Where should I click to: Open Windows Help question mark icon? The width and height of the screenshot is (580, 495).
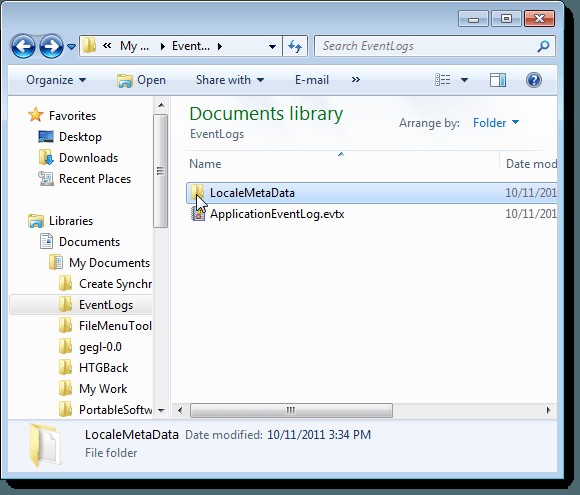pyautogui.click(x=534, y=80)
